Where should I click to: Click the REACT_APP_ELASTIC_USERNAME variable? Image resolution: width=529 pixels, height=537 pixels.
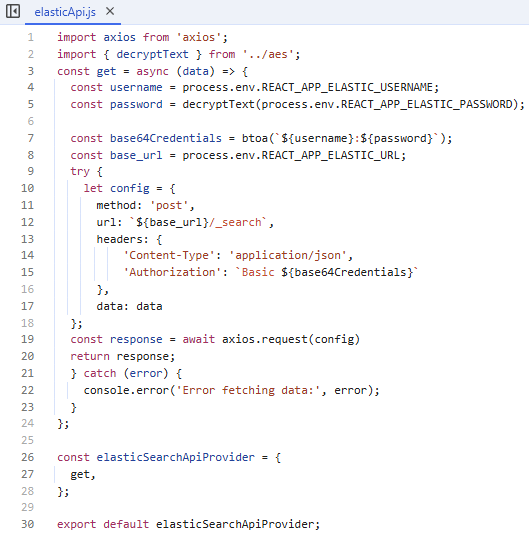tap(350, 87)
